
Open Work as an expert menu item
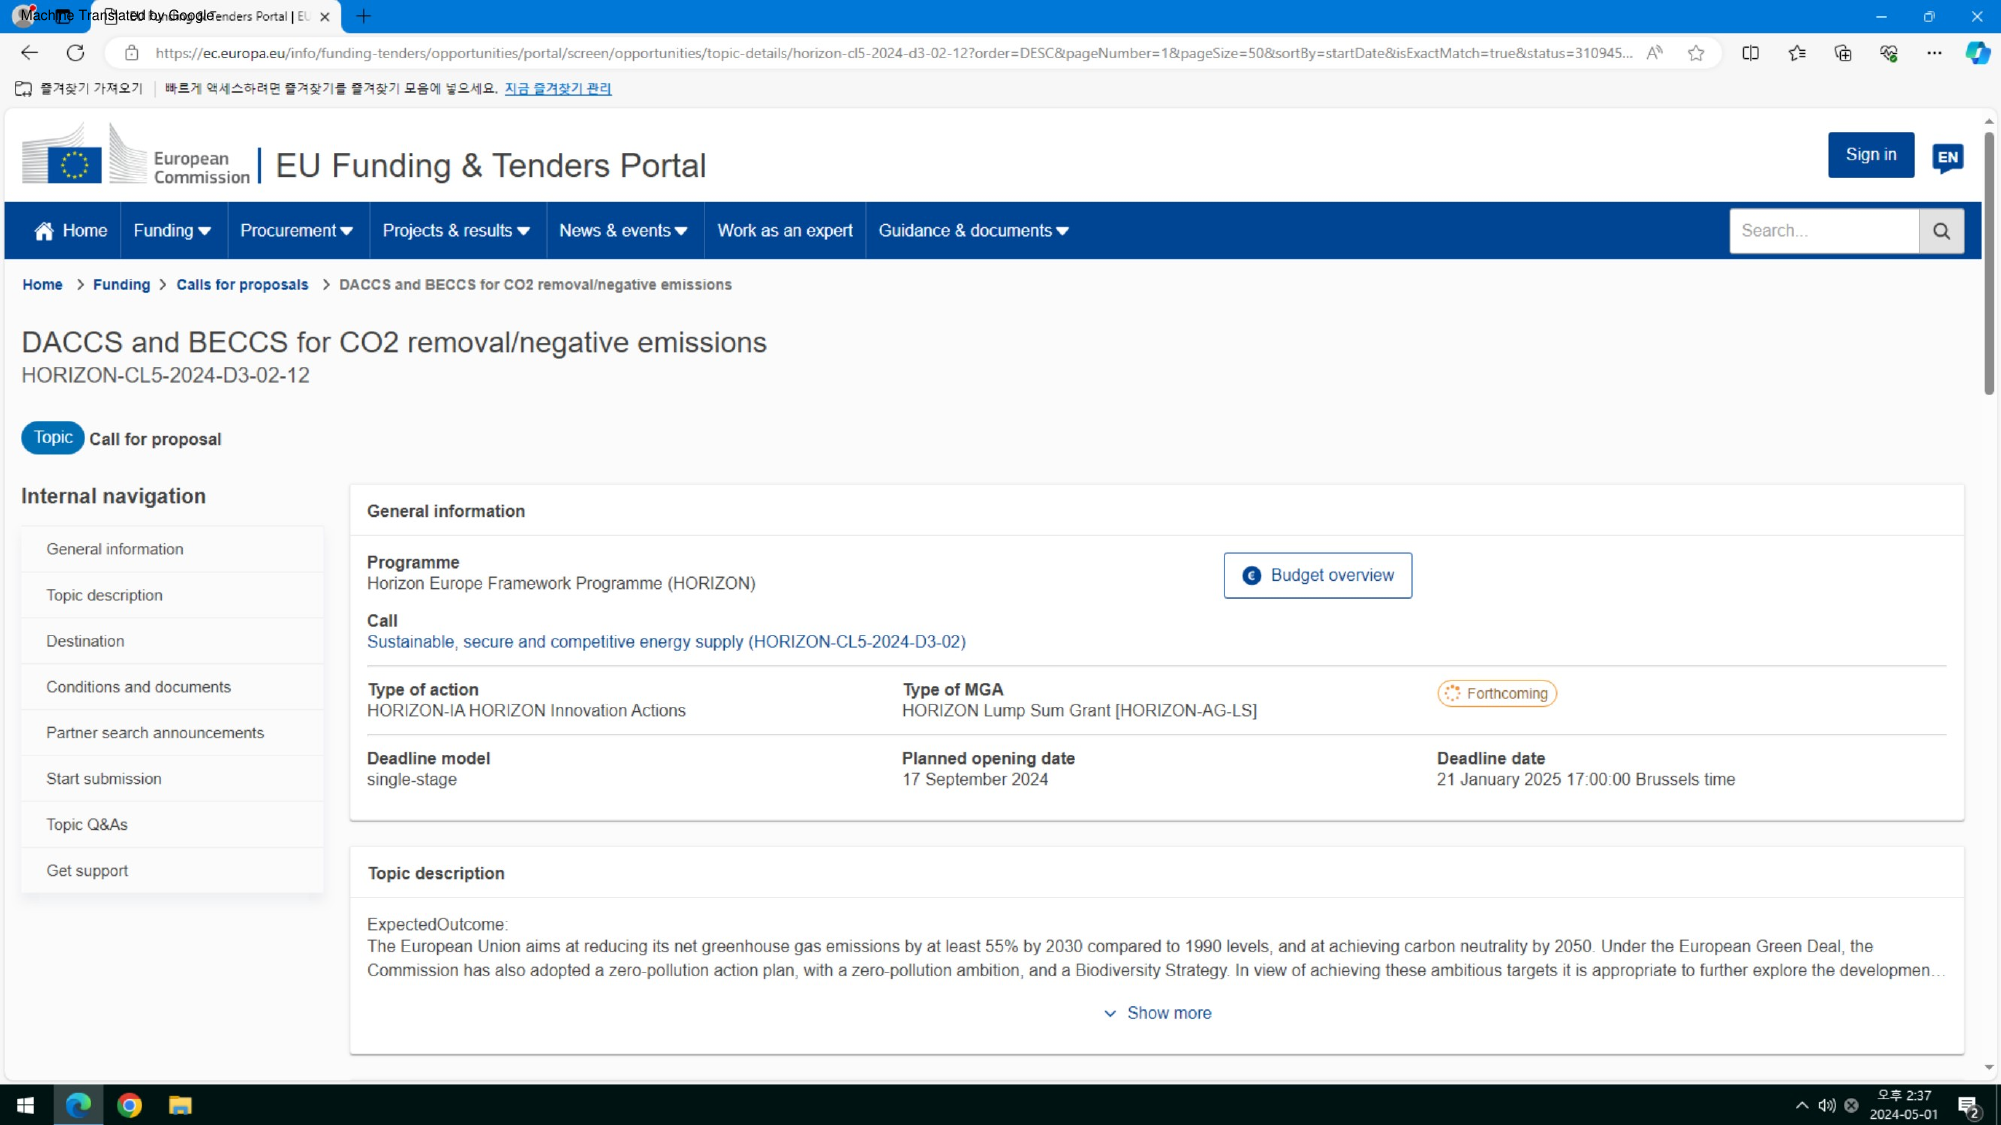(785, 231)
